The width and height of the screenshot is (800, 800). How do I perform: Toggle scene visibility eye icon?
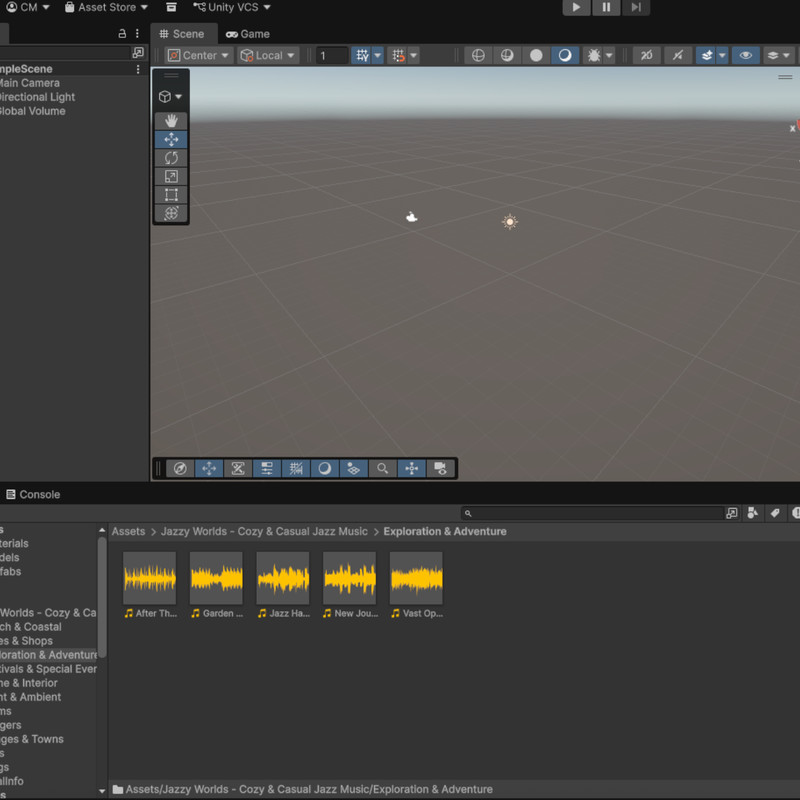pos(745,55)
